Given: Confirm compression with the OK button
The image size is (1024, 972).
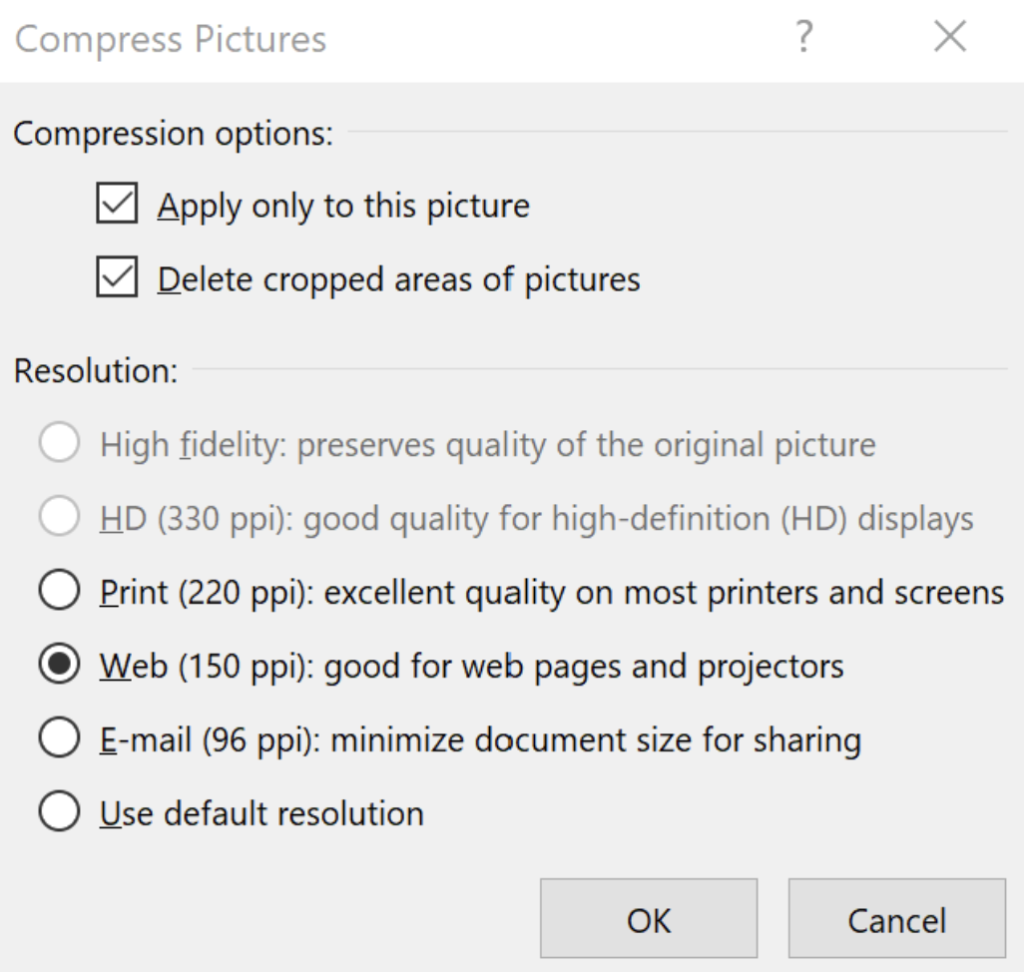Looking at the screenshot, I should (x=648, y=918).
